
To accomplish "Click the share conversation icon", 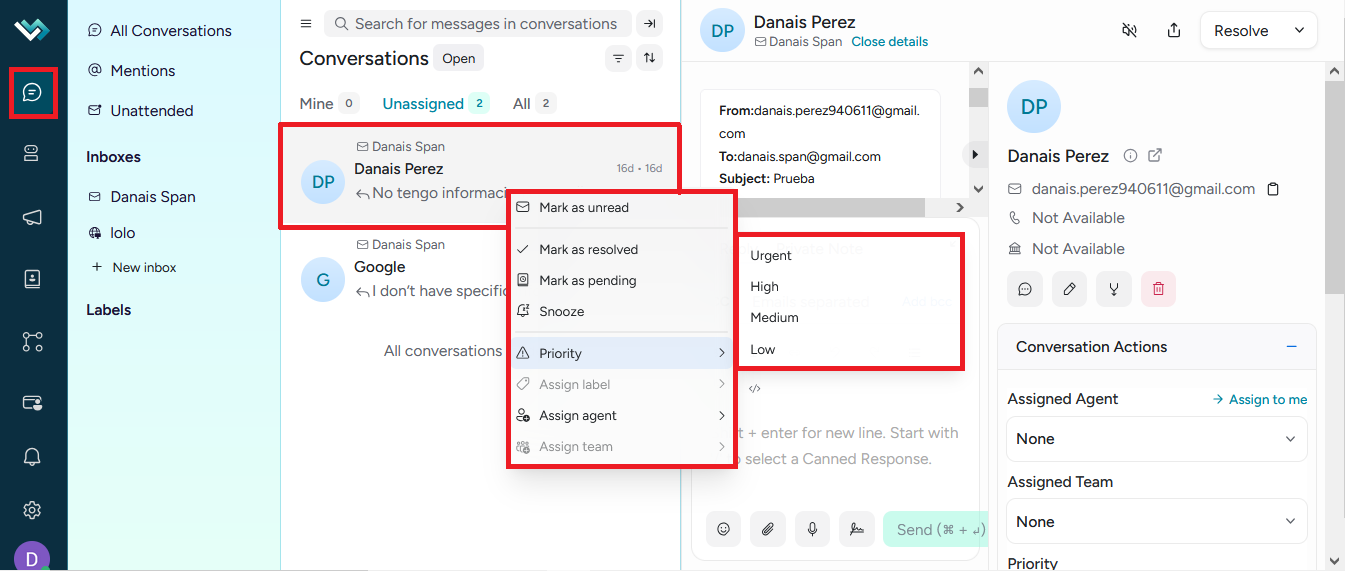I will point(1175,31).
